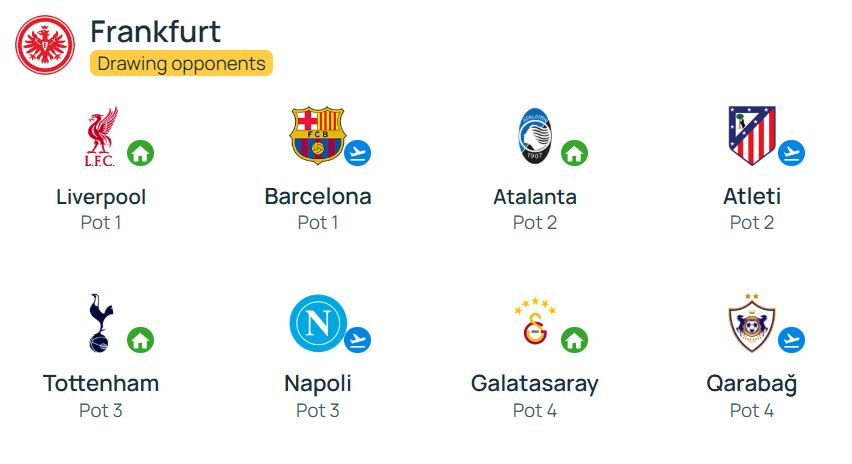Click the blue plane icon beside Napoli
This screenshot has height=464, width=852.
click(x=358, y=340)
